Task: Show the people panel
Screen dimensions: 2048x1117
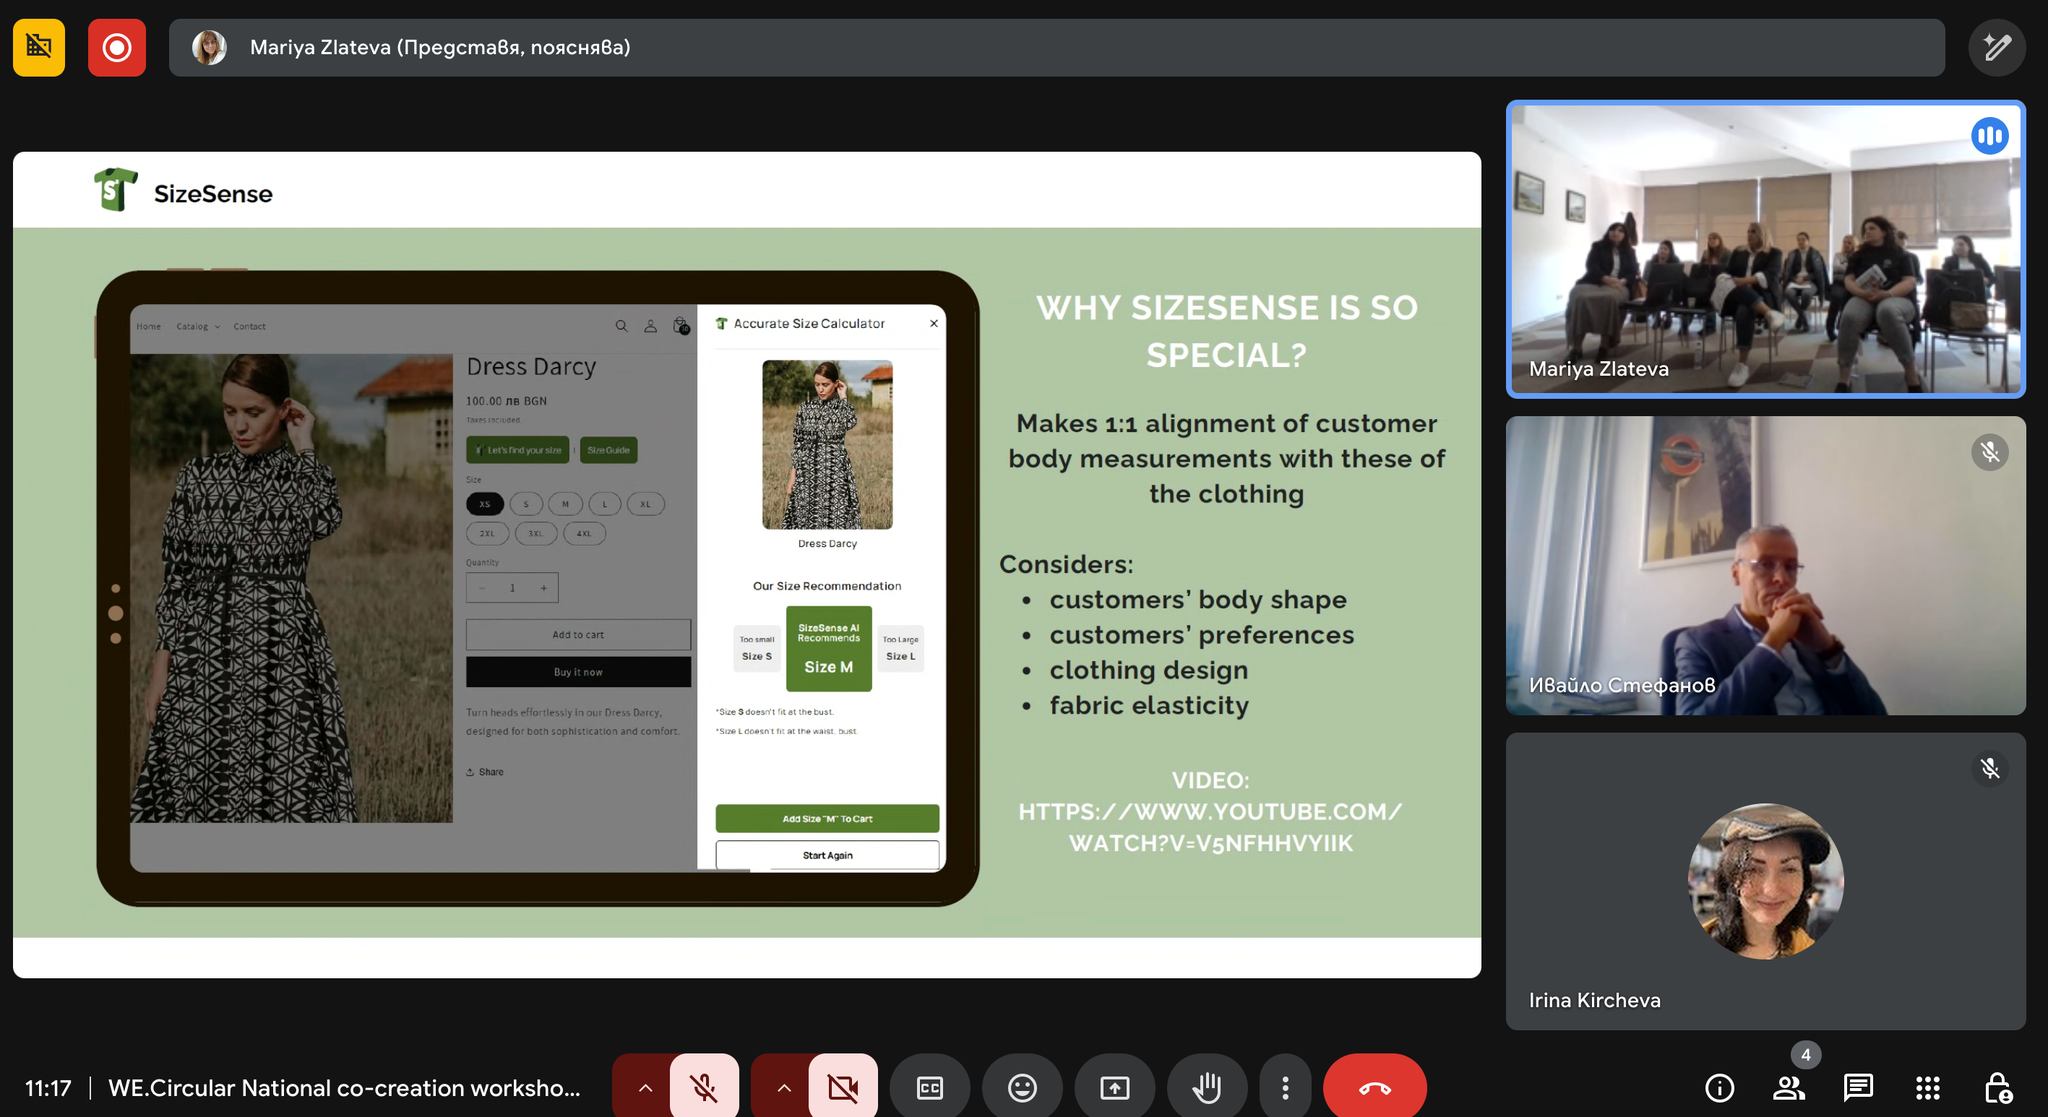Action: pos(1788,1087)
